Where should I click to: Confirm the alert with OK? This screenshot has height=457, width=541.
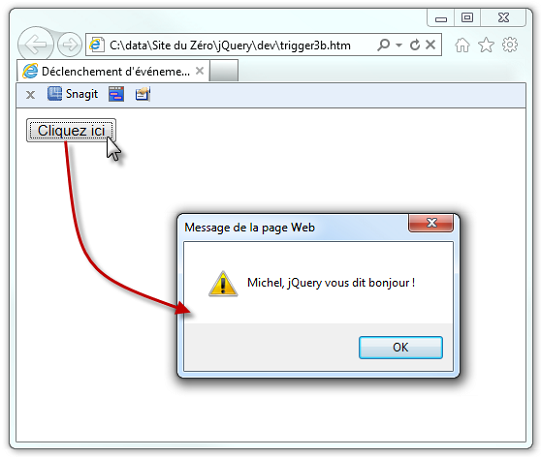401,347
